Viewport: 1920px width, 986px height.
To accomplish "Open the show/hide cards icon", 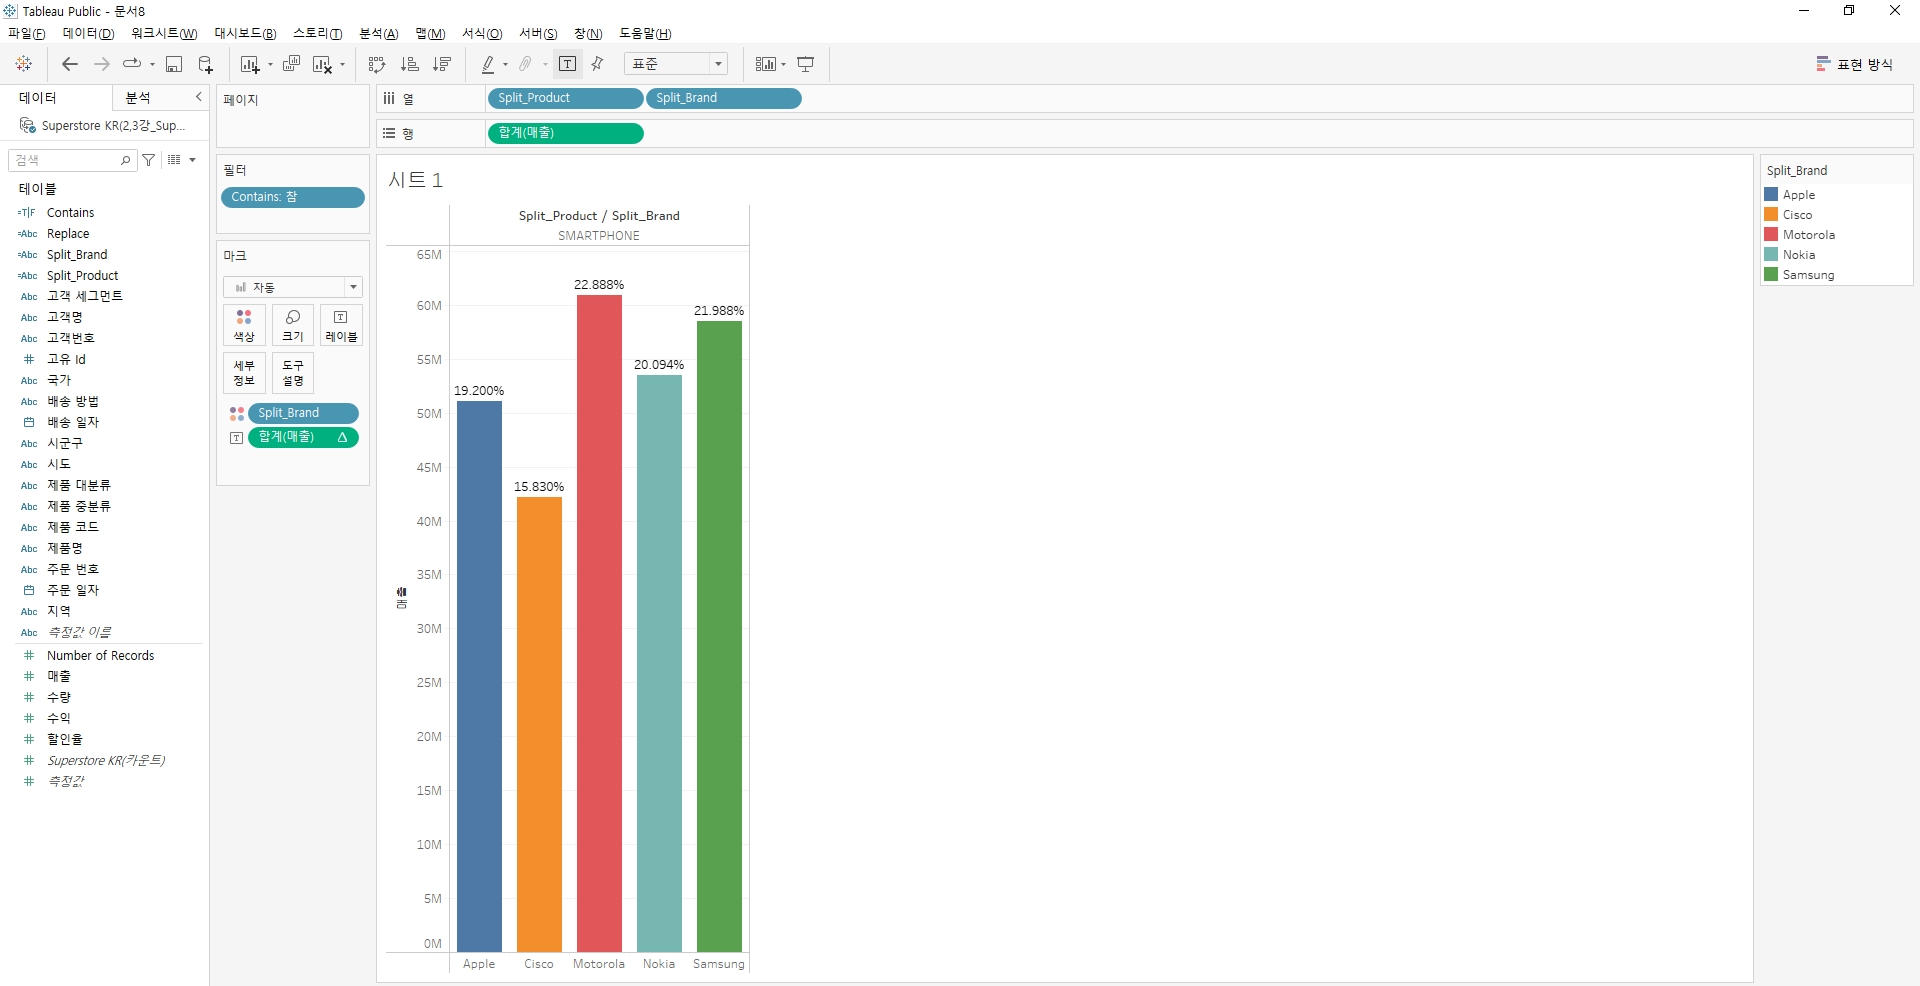I will pyautogui.click(x=765, y=64).
